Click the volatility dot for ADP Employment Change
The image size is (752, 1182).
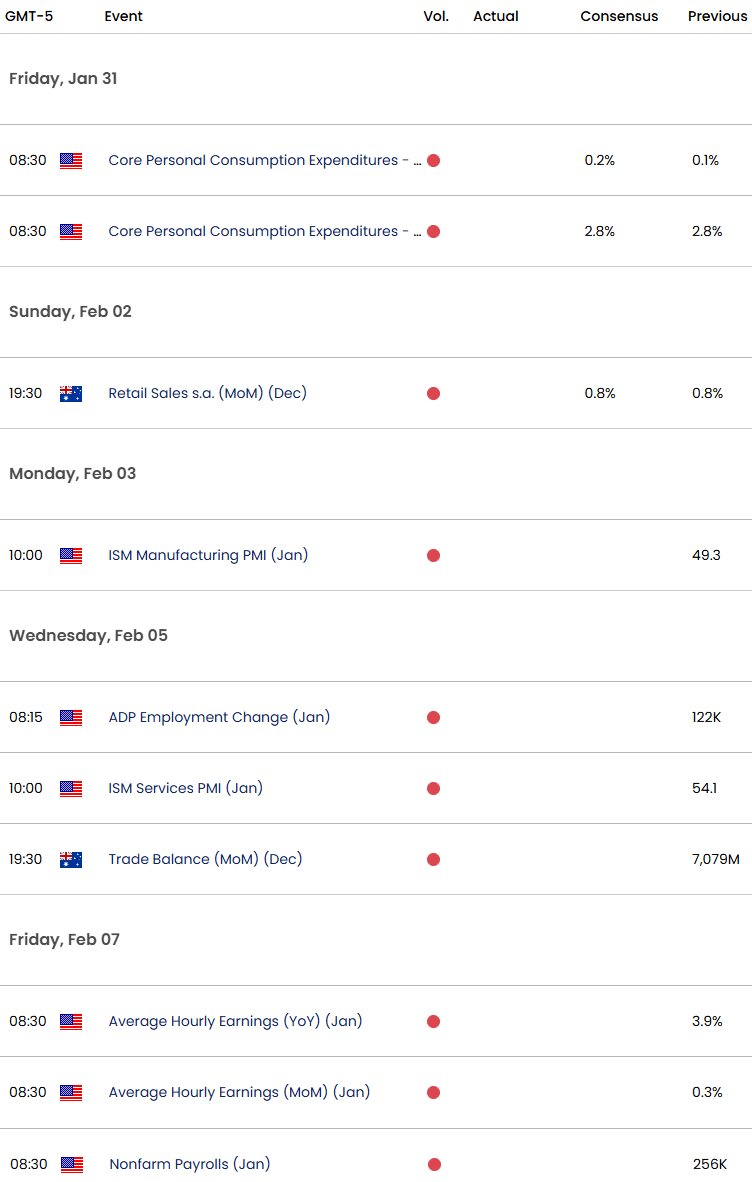pos(433,717)
